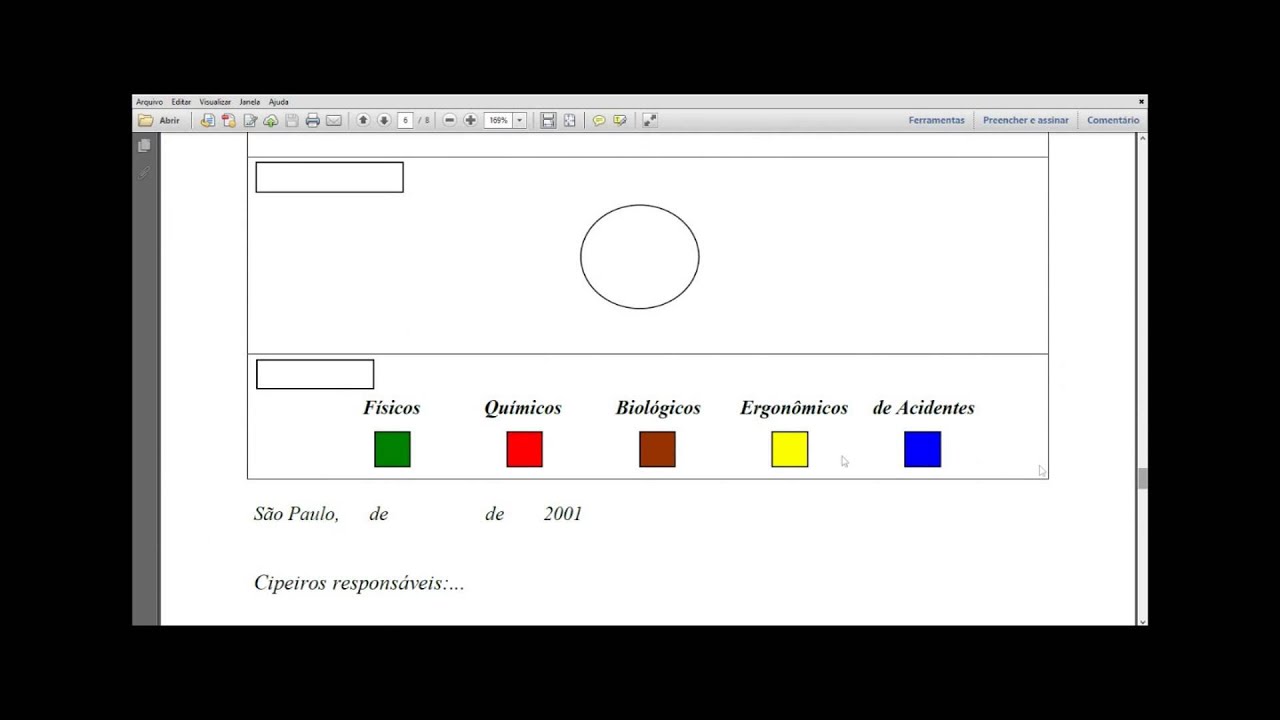
Task: Click the brown Biológicos color square
Action: pyautogui.click(x=657, y=449)
